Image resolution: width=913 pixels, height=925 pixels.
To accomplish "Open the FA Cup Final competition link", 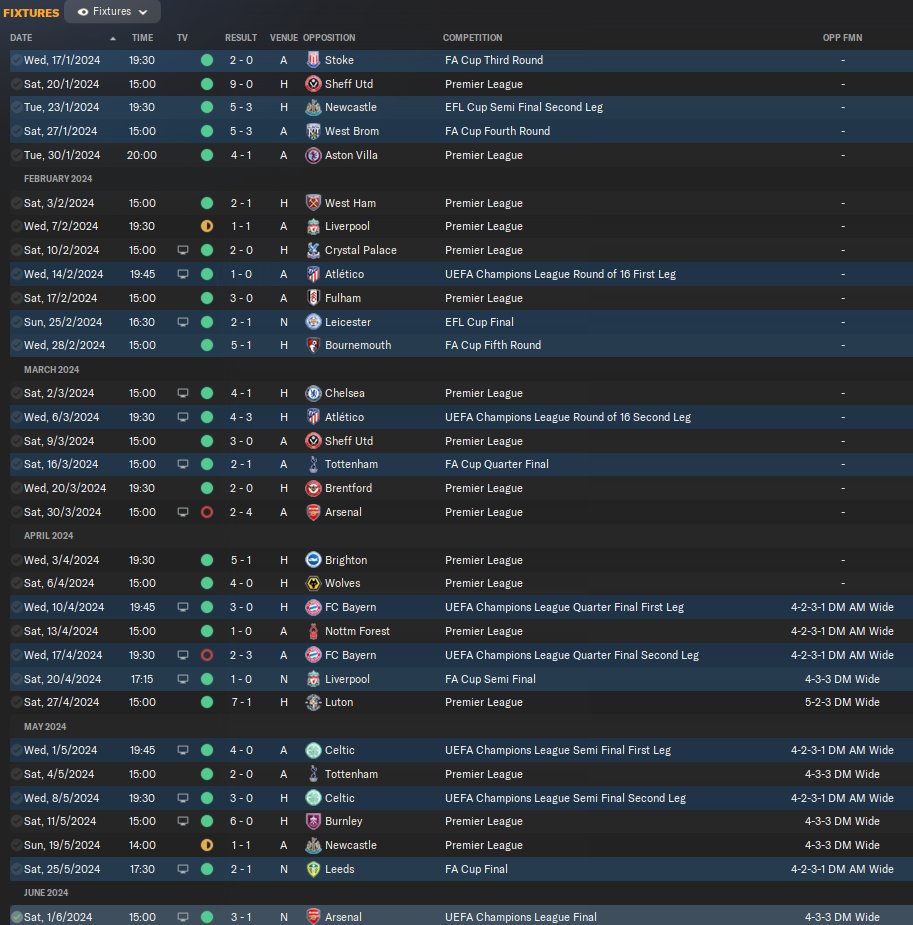I will [477, 869].
